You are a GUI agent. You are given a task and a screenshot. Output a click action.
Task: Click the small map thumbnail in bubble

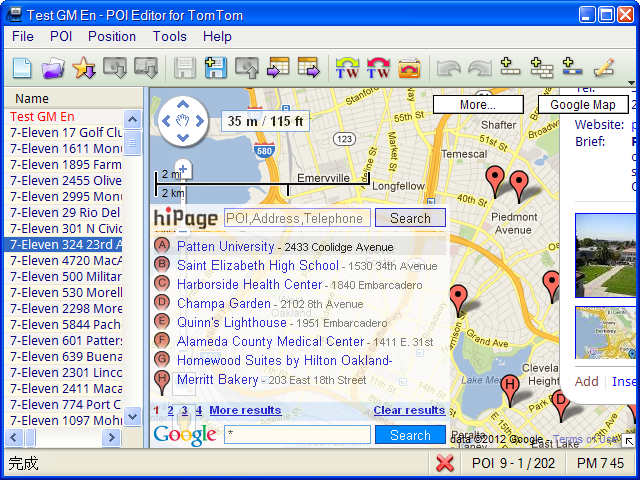point(605,333)
